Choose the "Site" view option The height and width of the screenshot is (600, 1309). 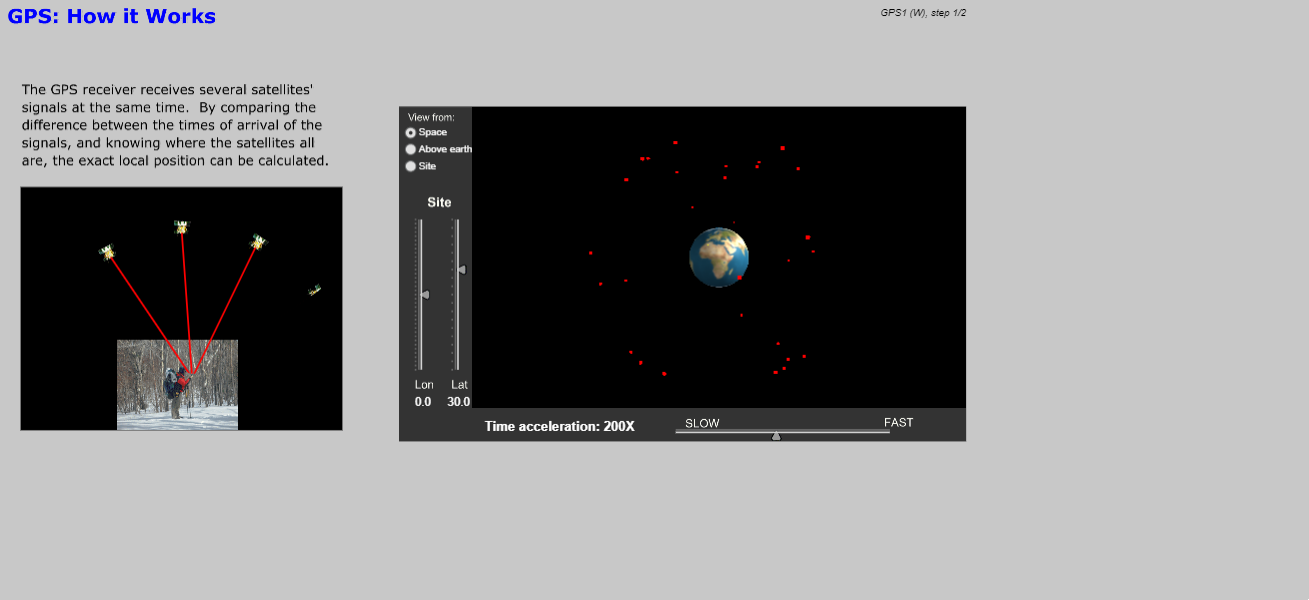(411, 167)
